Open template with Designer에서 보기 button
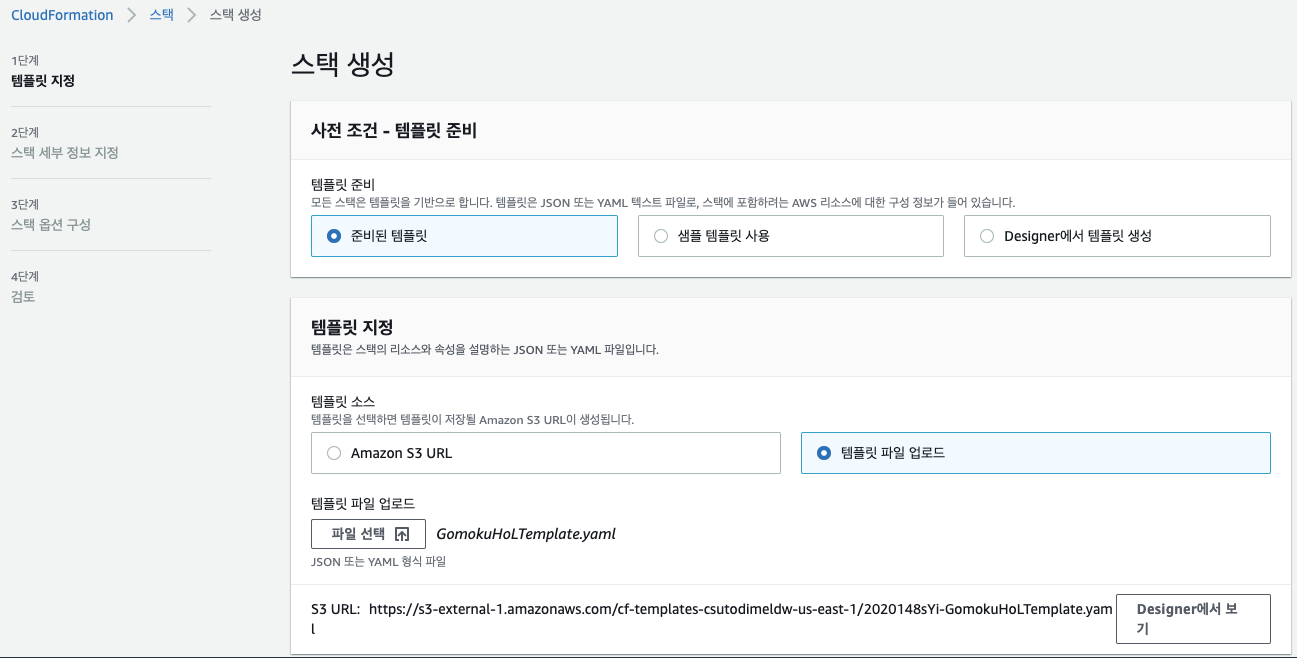This screenshot has height=658, width=1297. (1193, 619)
